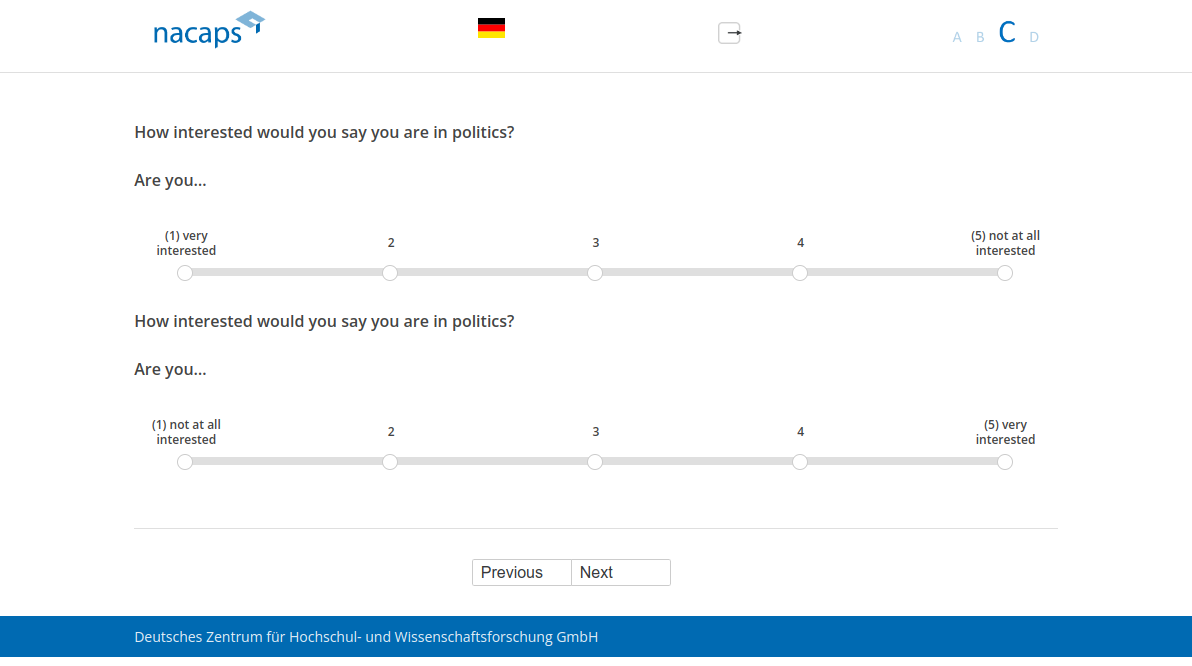Viewport: 1192px width, 666px height.
Task: Click the exit survey icon
Action: point(729,33)
